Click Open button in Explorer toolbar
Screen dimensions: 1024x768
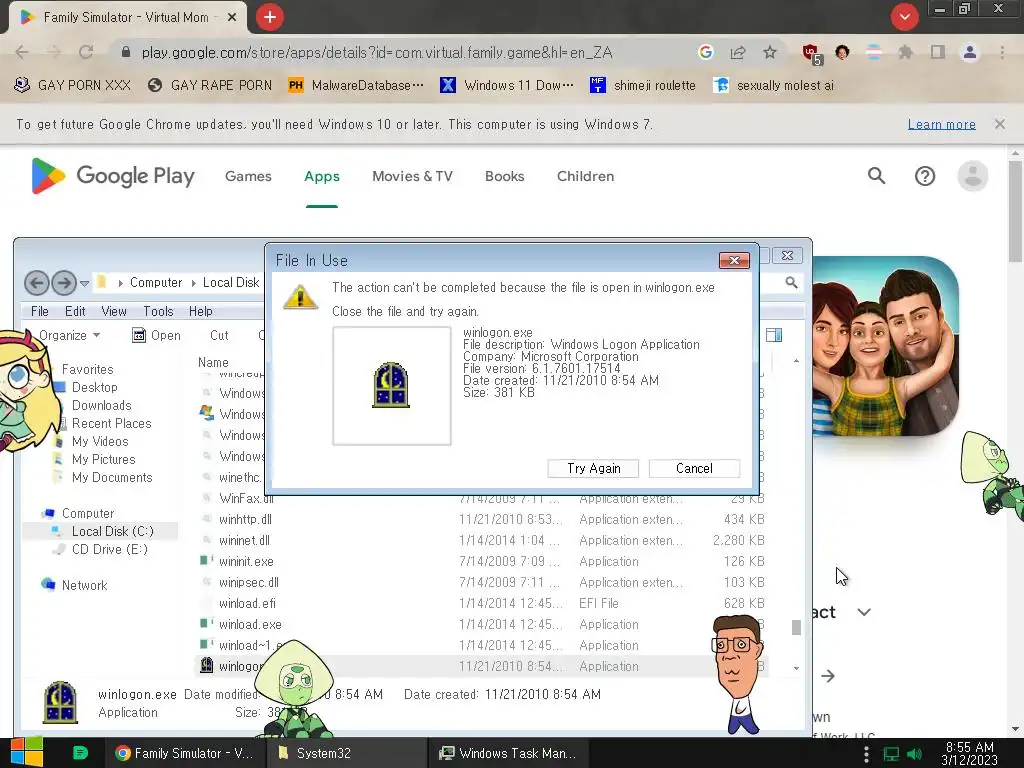[156, 335]
